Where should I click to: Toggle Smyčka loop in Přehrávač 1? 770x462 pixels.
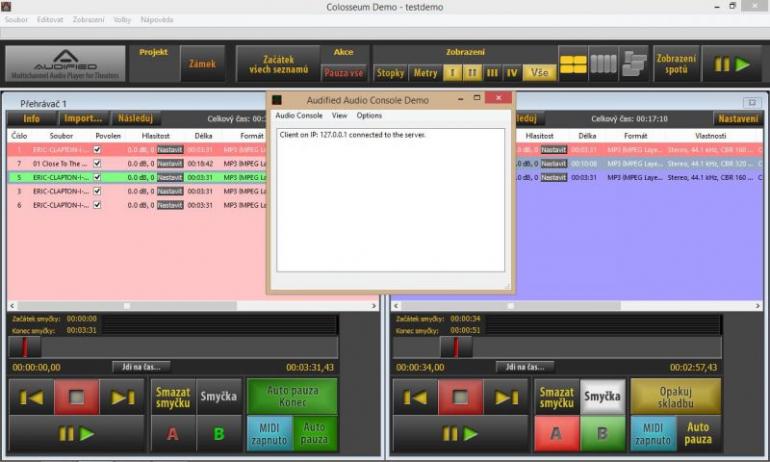[219, 396]
